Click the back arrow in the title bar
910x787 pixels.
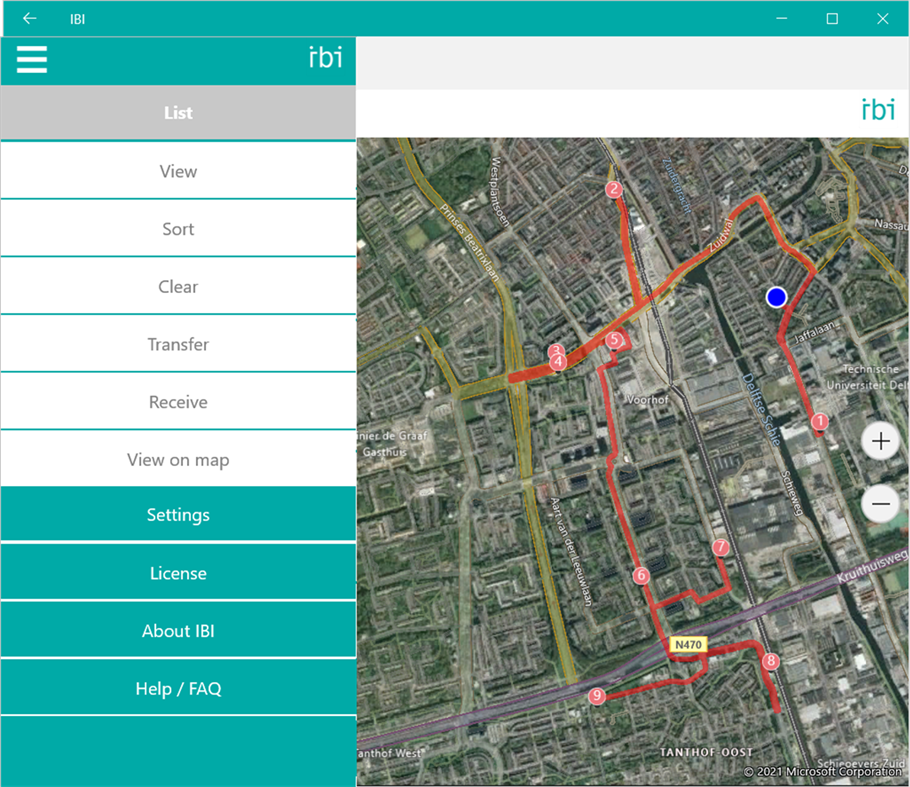click(x=28, y=18)
